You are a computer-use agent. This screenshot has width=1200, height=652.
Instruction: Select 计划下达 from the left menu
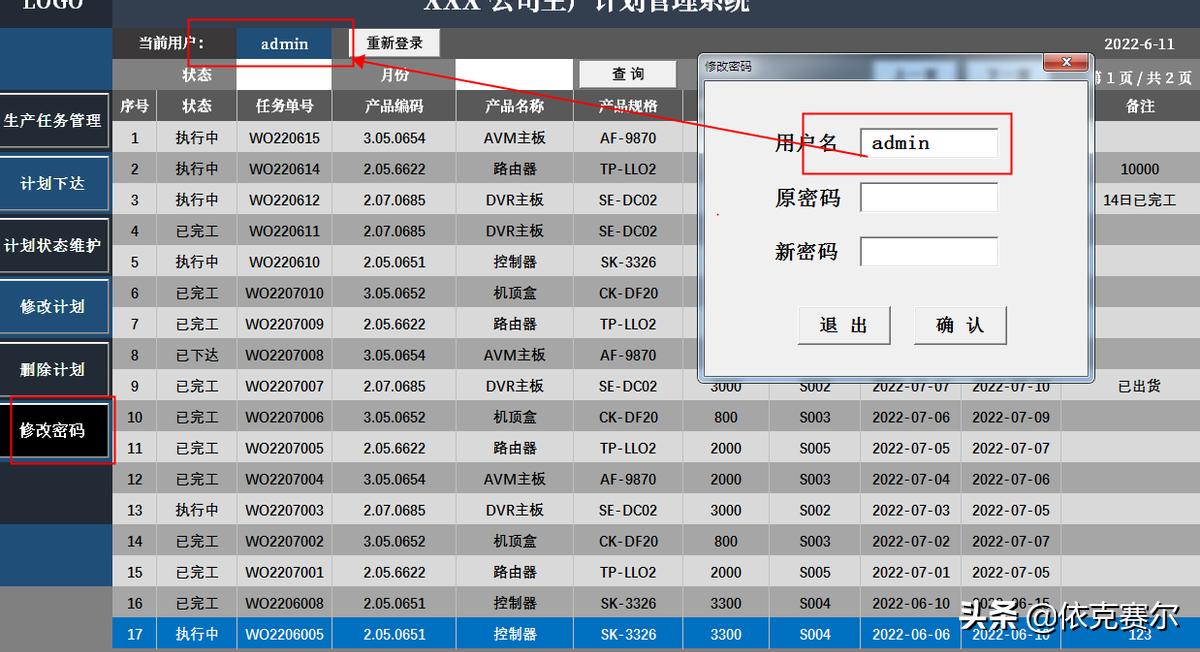[54, 183]
